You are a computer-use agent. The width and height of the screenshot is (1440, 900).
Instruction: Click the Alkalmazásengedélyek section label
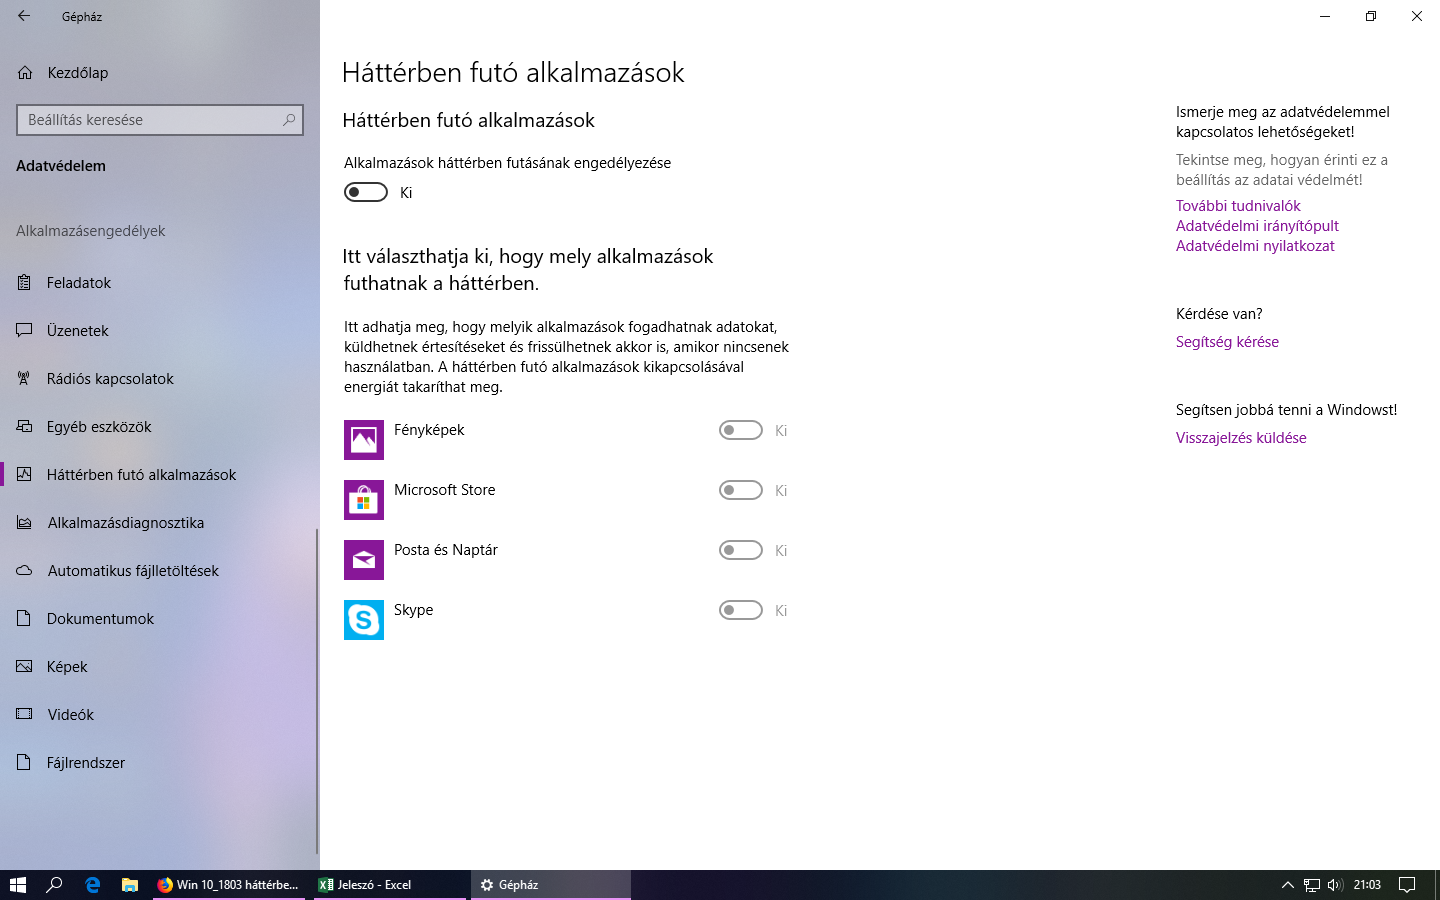[91, 231]
